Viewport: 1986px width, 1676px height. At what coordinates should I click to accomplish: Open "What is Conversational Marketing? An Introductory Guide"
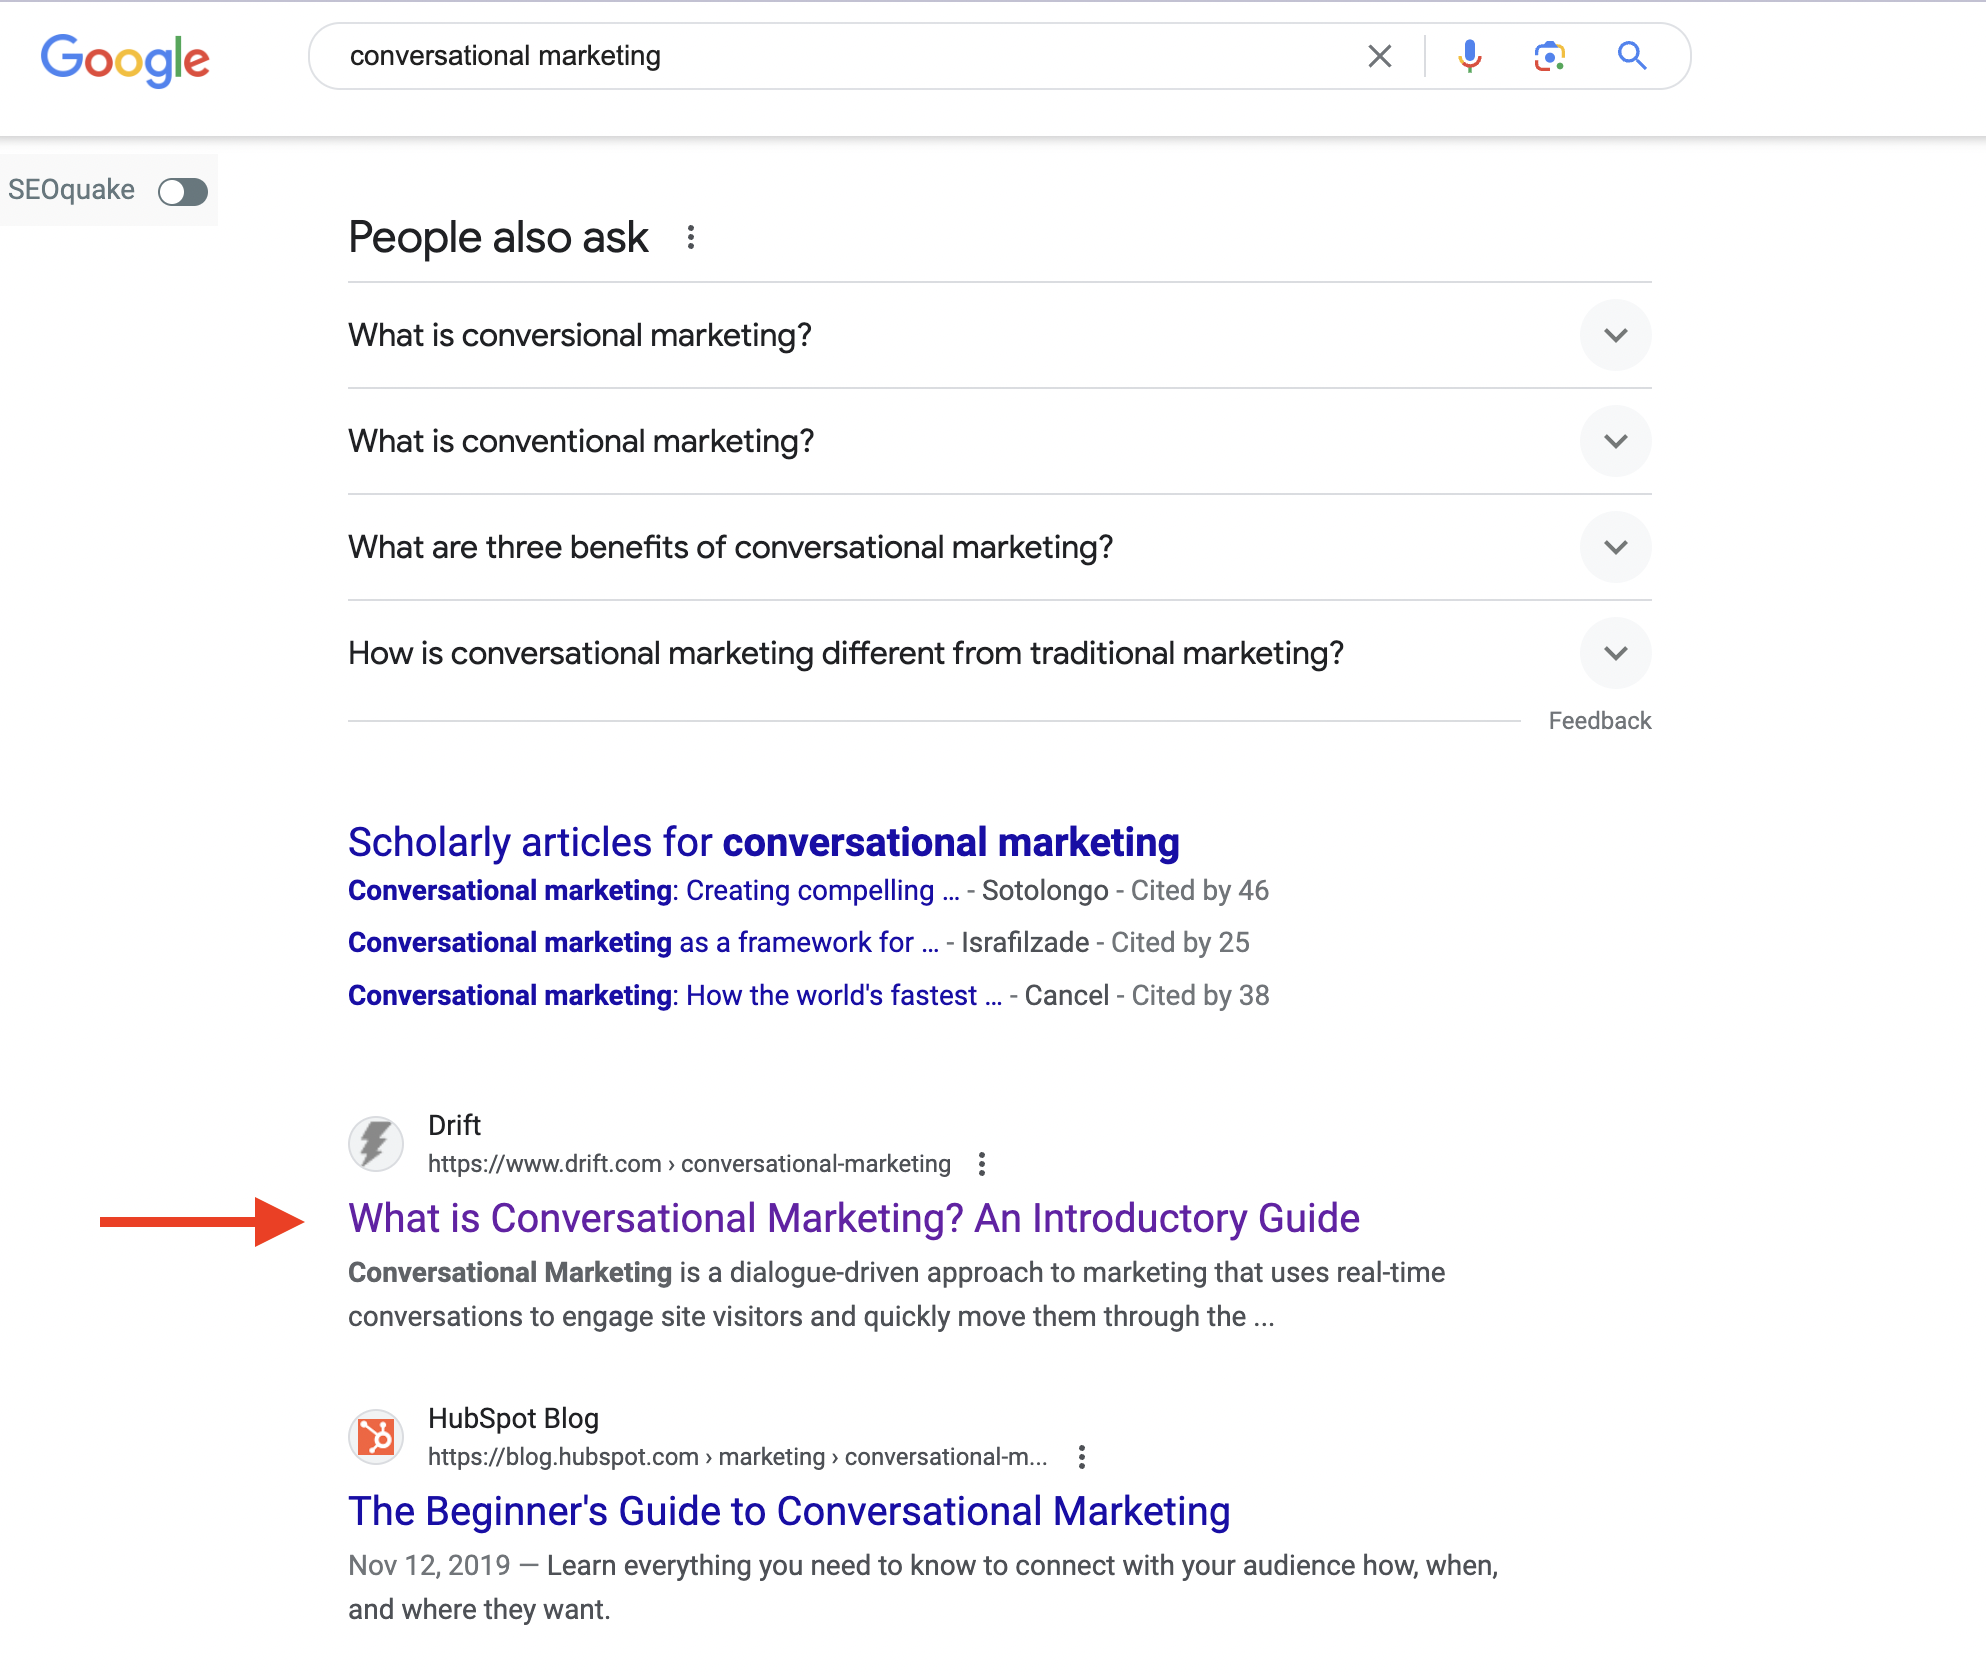coord(853,1218)
